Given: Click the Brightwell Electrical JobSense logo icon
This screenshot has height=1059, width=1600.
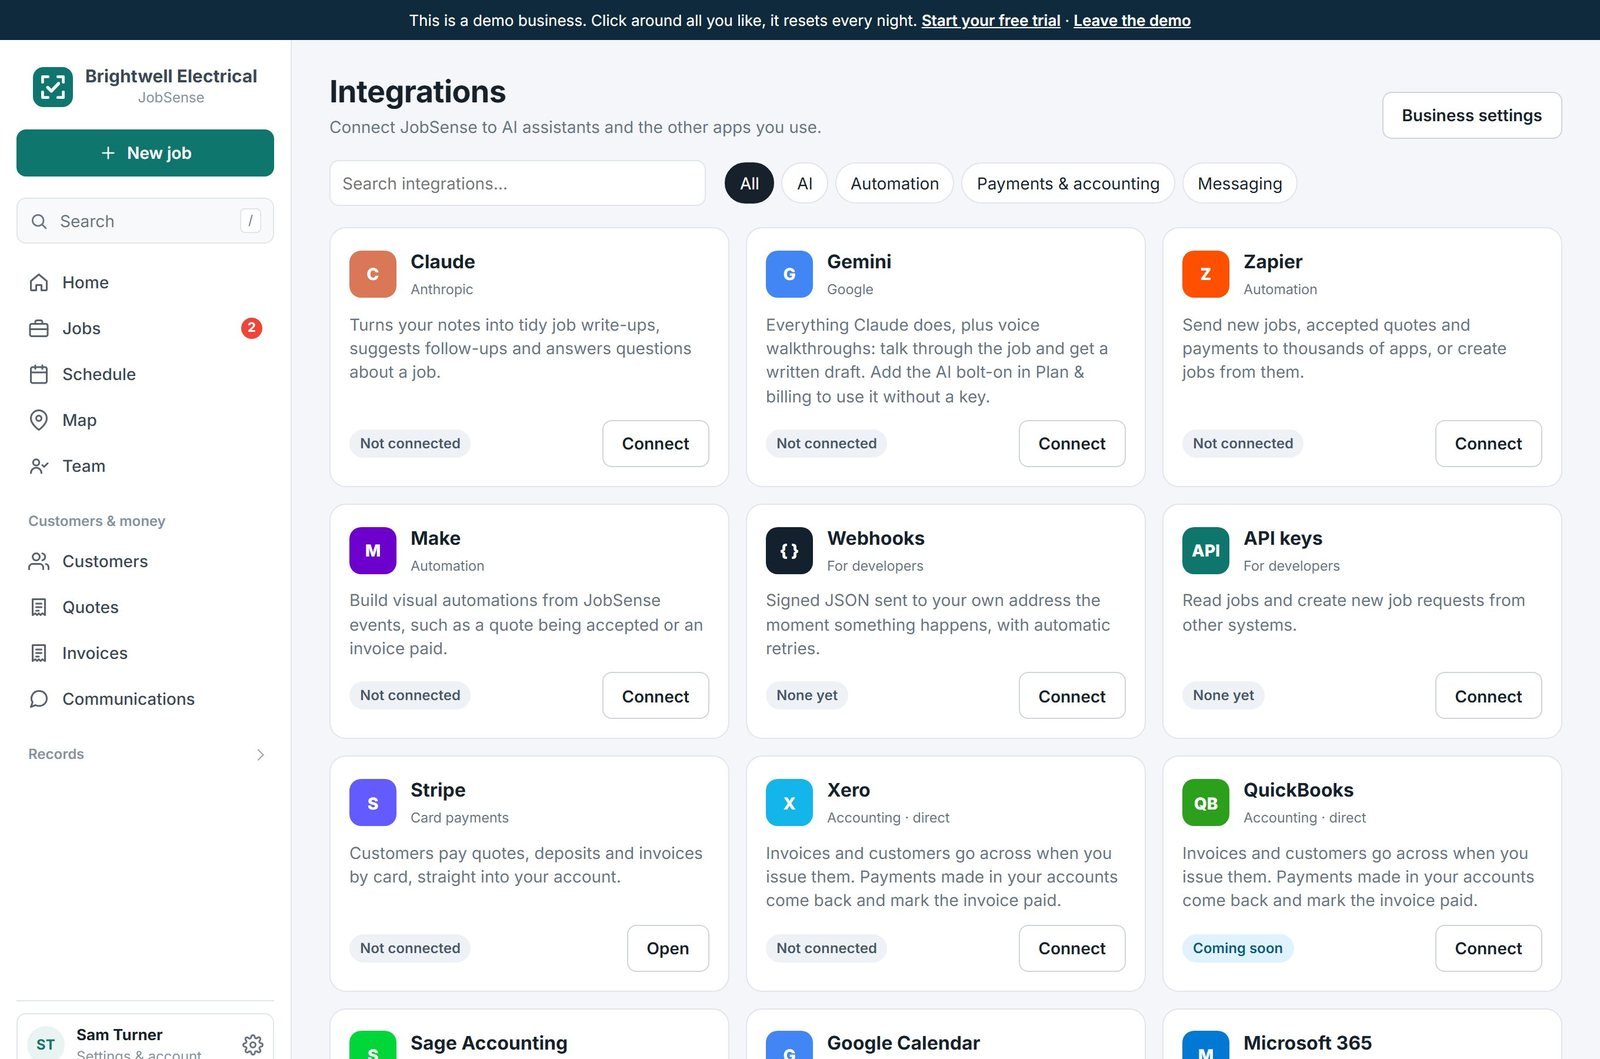Looking at the screenshot, I should point(53,87).
